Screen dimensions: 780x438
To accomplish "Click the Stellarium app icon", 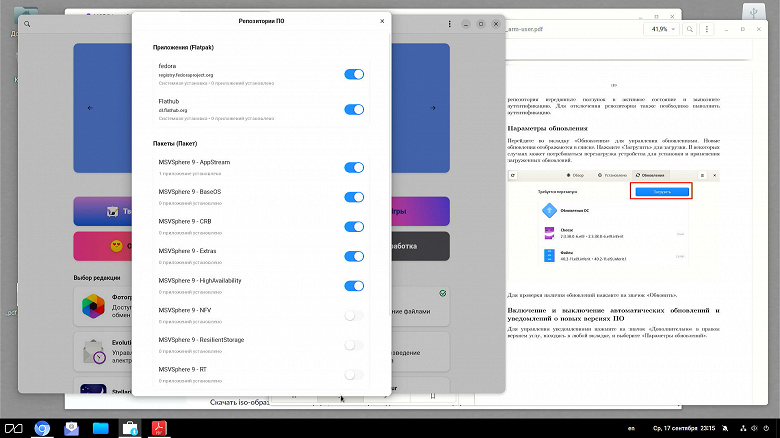I will tap(93, 389).
